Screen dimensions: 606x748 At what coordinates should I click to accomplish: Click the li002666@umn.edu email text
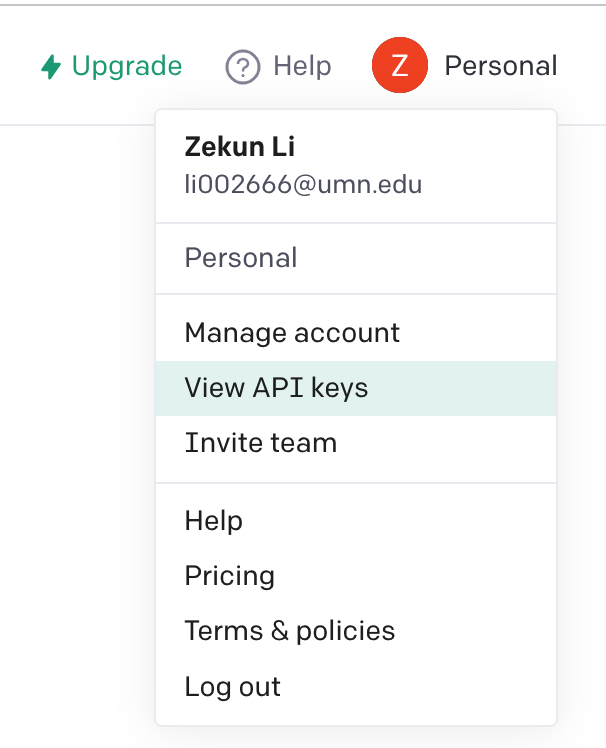(303, 184)
